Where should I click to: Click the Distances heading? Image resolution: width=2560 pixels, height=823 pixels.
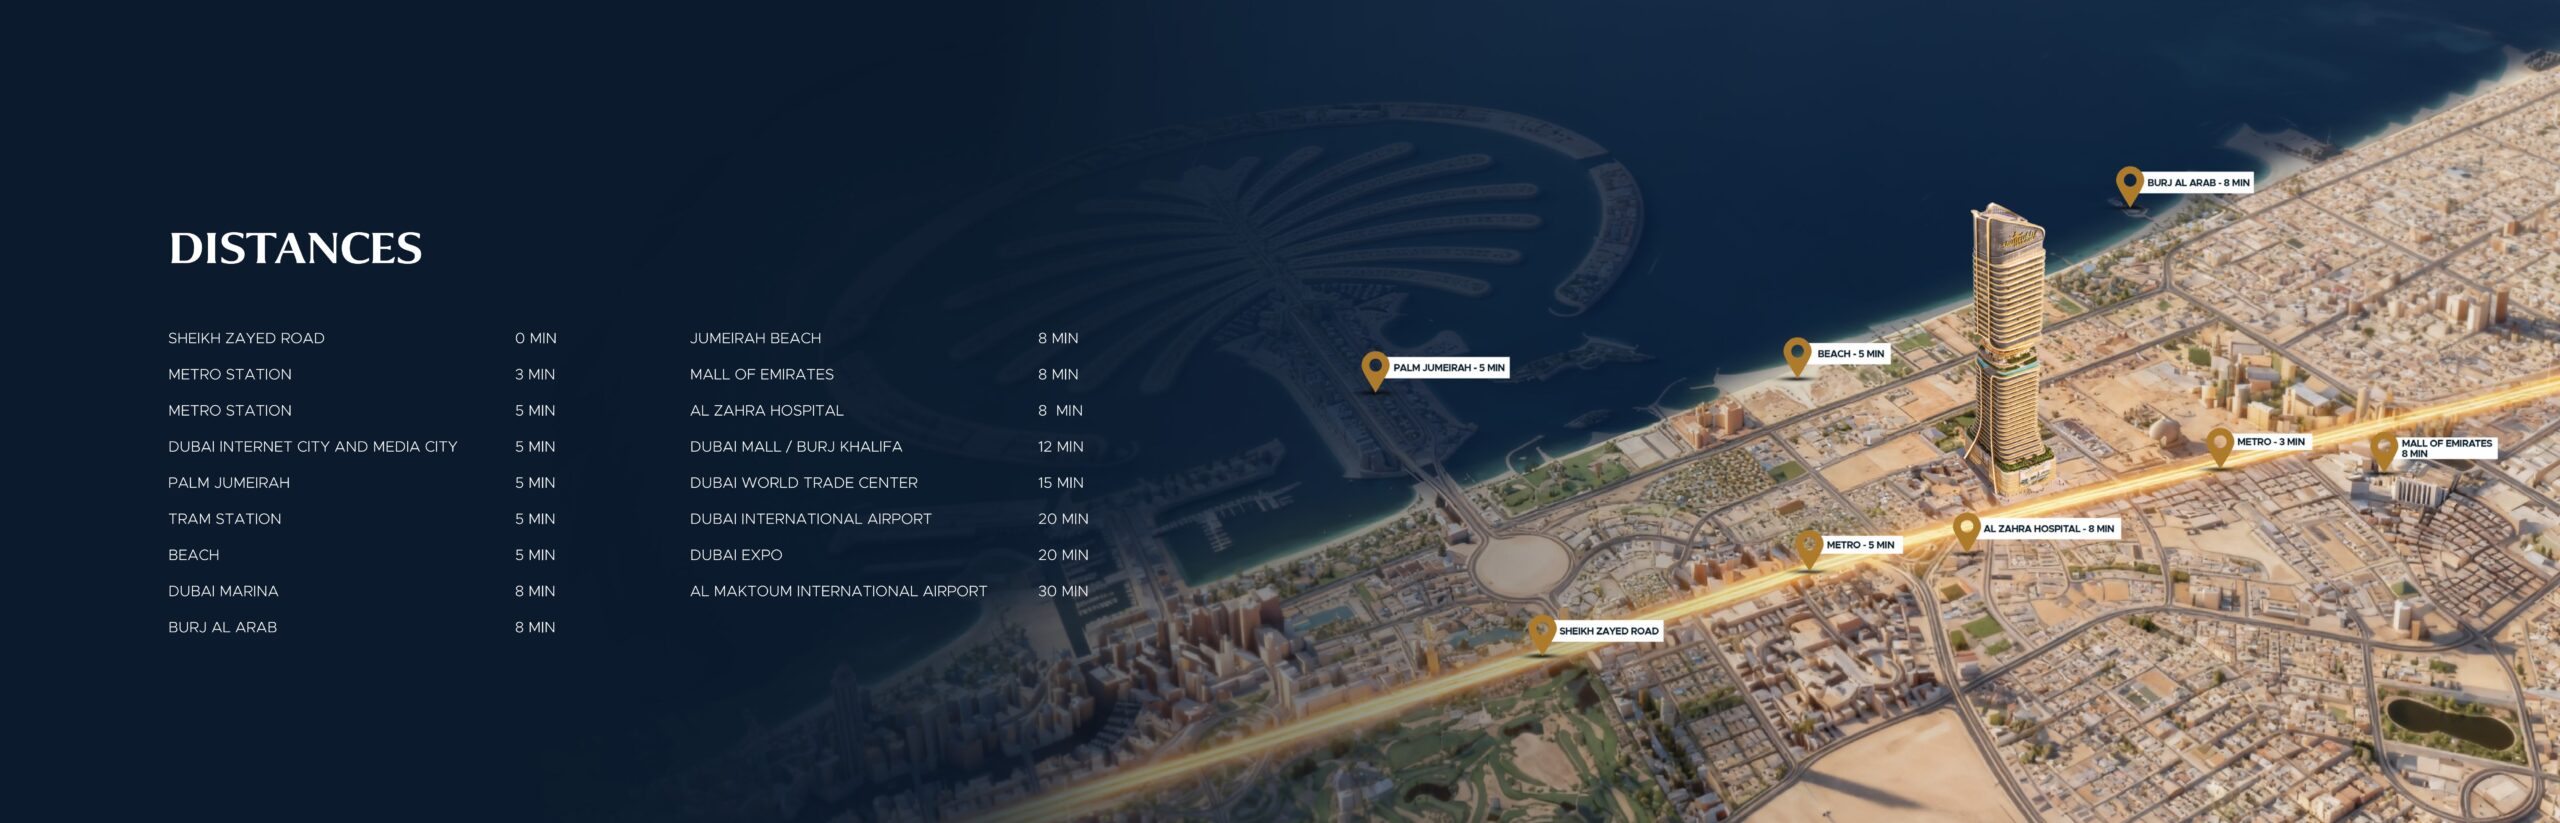coord(295,248)
